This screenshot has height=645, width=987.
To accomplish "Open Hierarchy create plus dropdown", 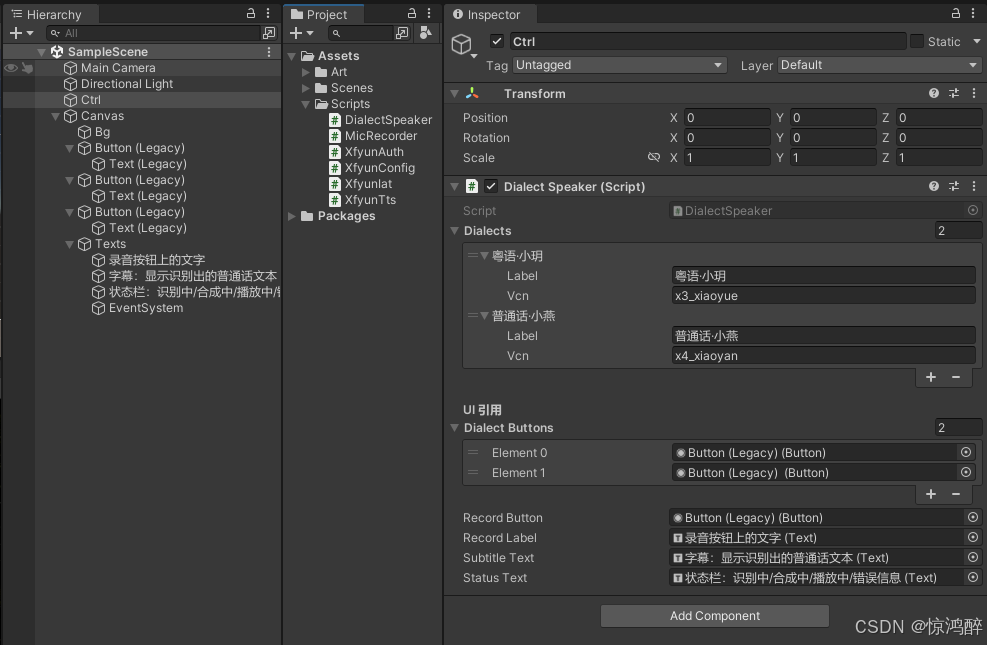I will 21,33.
